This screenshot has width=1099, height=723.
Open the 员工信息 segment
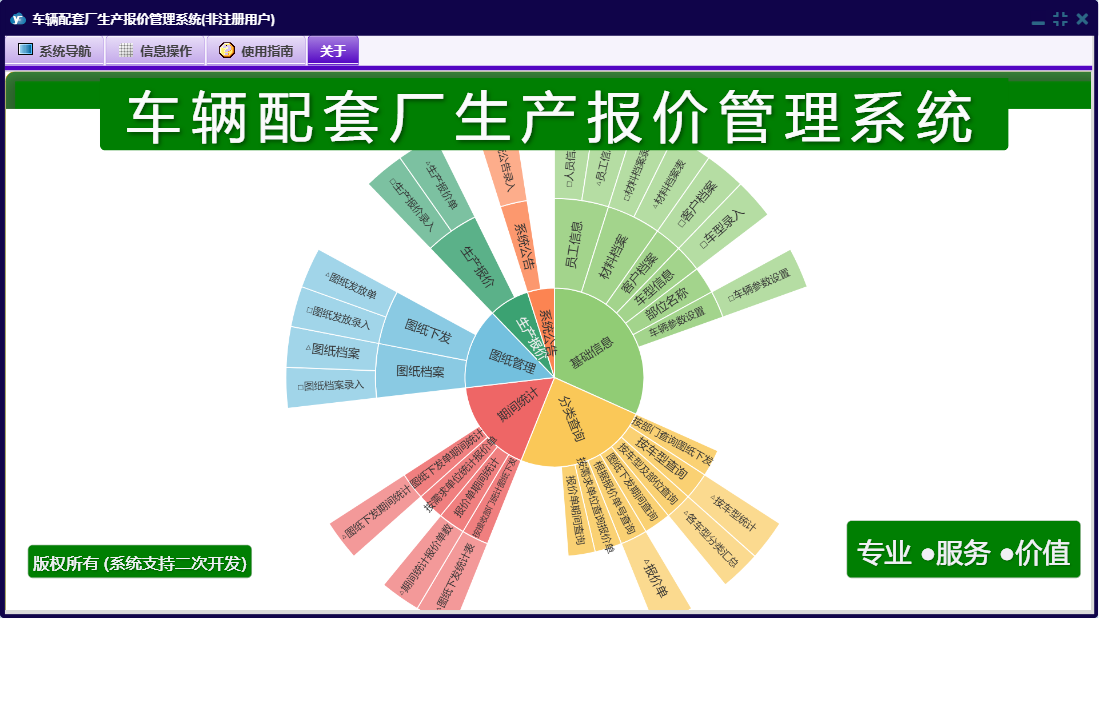point(575,245)
